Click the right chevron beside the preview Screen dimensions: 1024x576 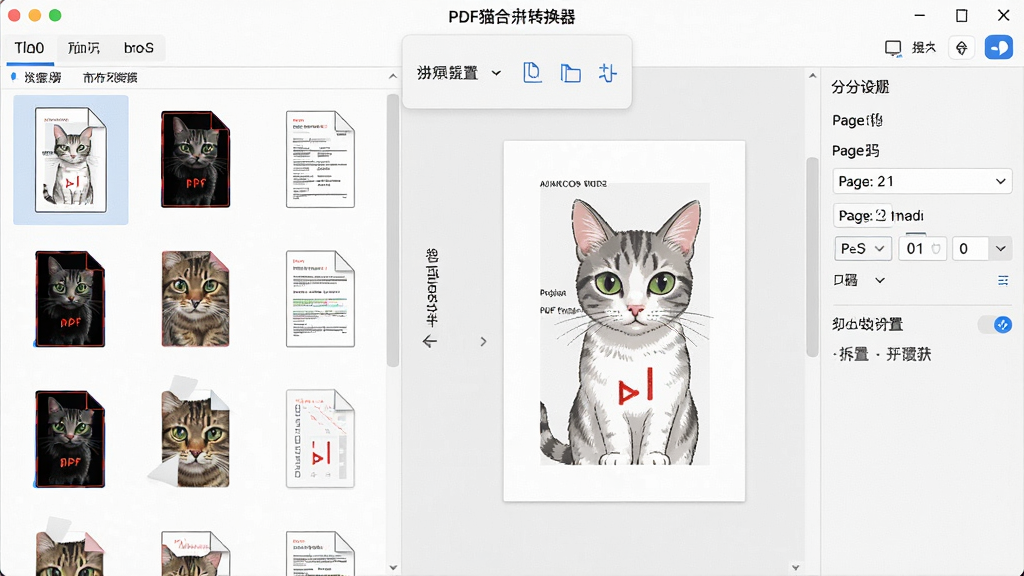483,342
